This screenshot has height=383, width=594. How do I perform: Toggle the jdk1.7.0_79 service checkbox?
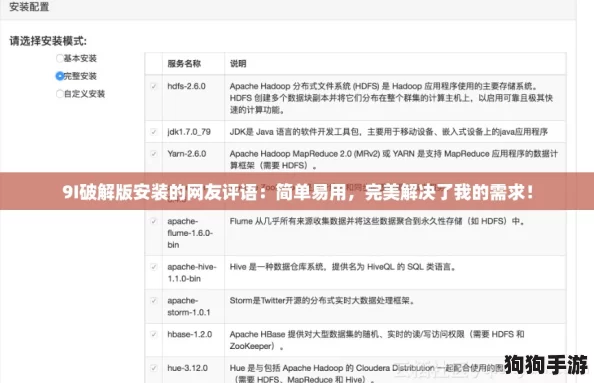click(x=153, y=132)
